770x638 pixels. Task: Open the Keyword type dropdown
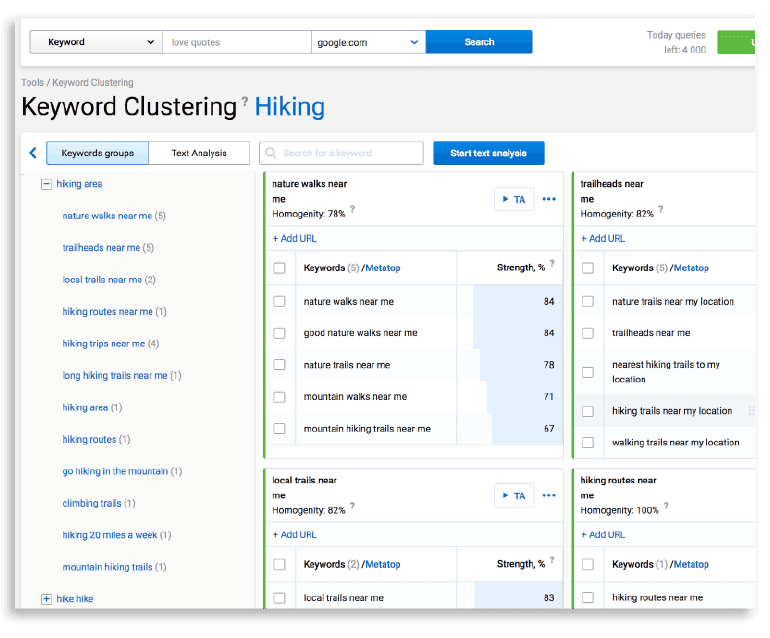tap(95, 42)
